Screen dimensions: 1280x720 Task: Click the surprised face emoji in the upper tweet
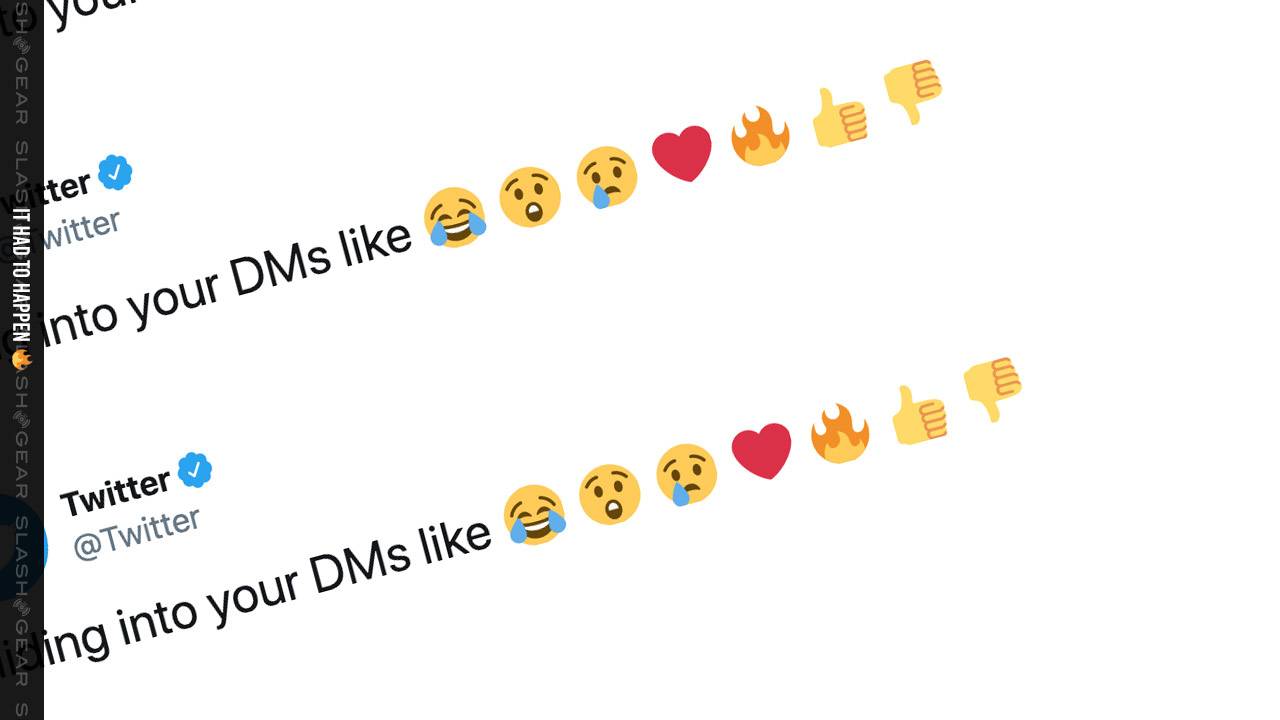click(x=530, y=196)
